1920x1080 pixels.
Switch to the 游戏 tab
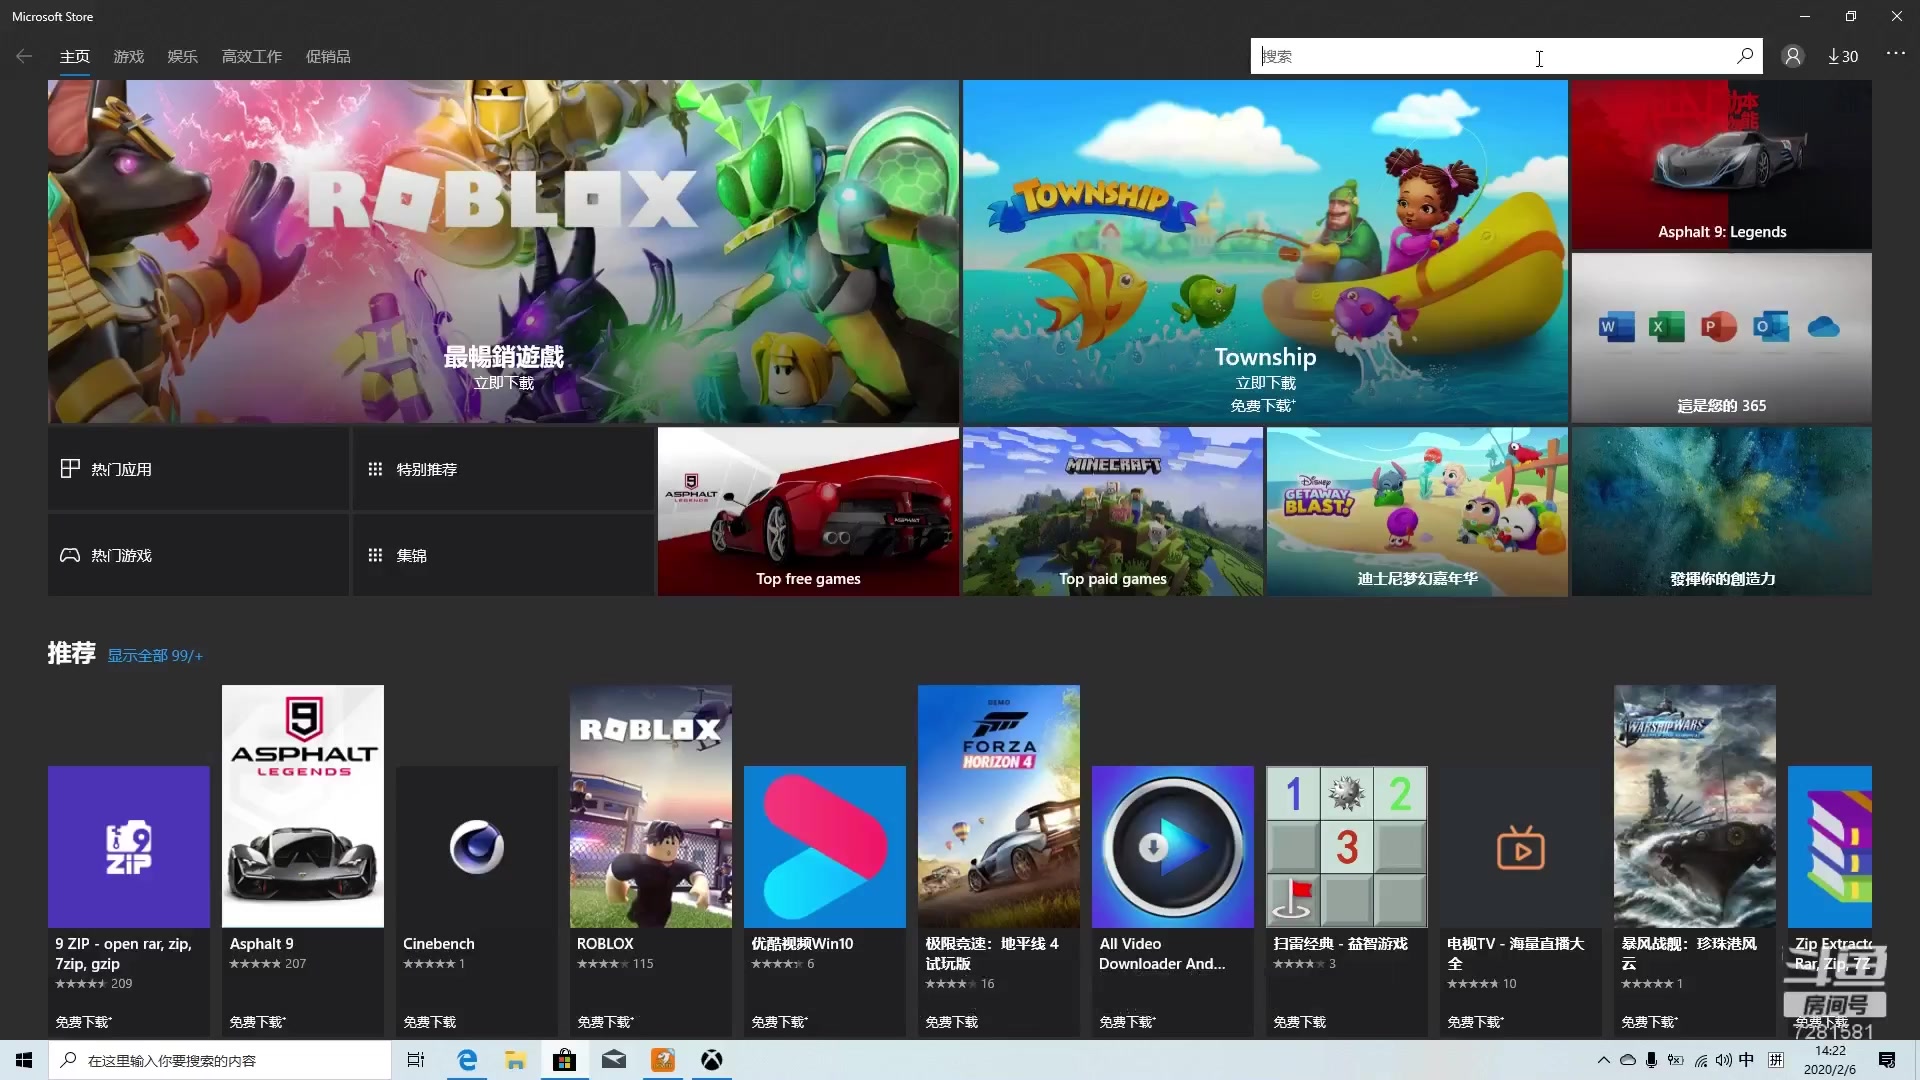[128, 57]
